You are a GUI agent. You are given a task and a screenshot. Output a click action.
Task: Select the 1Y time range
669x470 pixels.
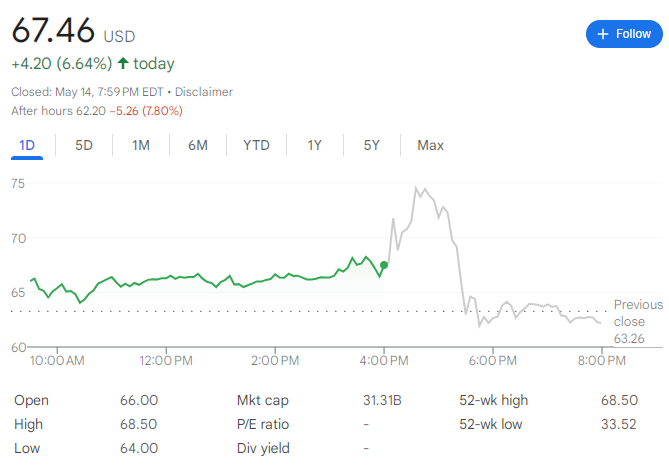pyautogui.click(x=314, y=145)
